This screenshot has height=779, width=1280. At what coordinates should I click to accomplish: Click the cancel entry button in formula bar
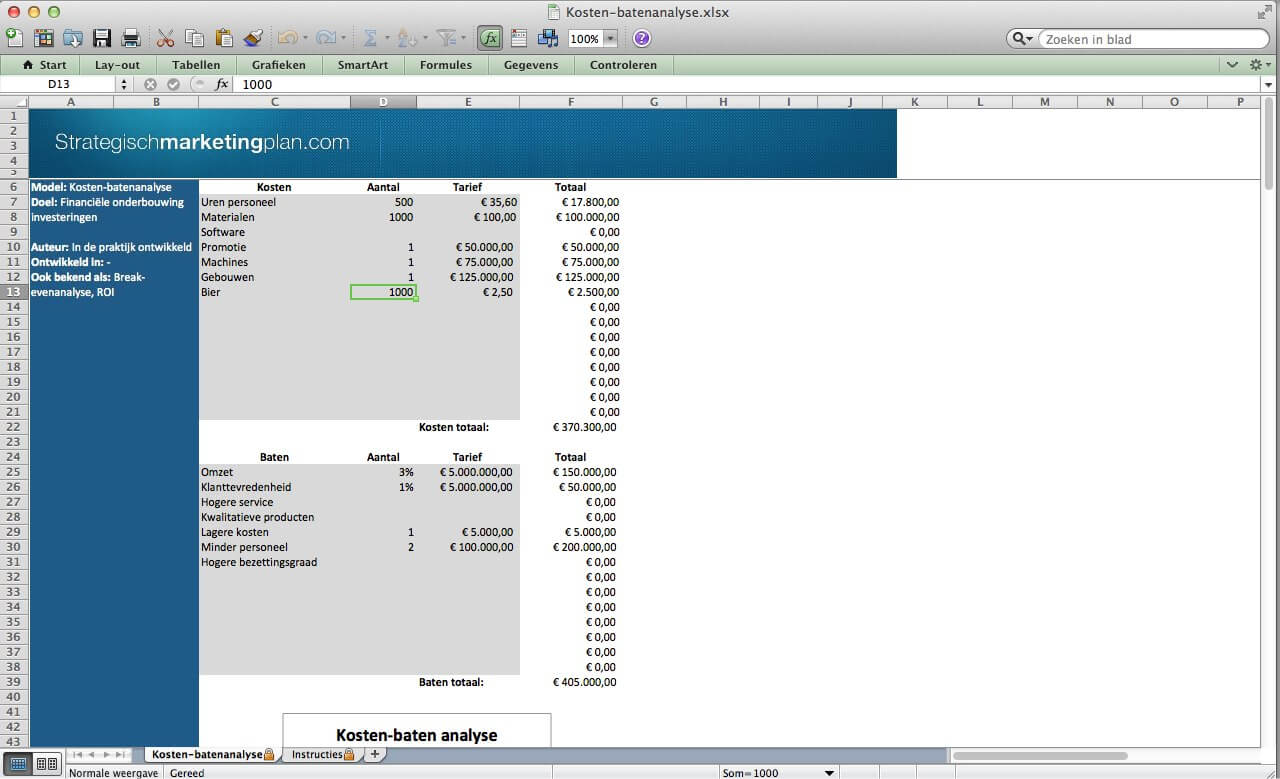[x=151, y=85]
